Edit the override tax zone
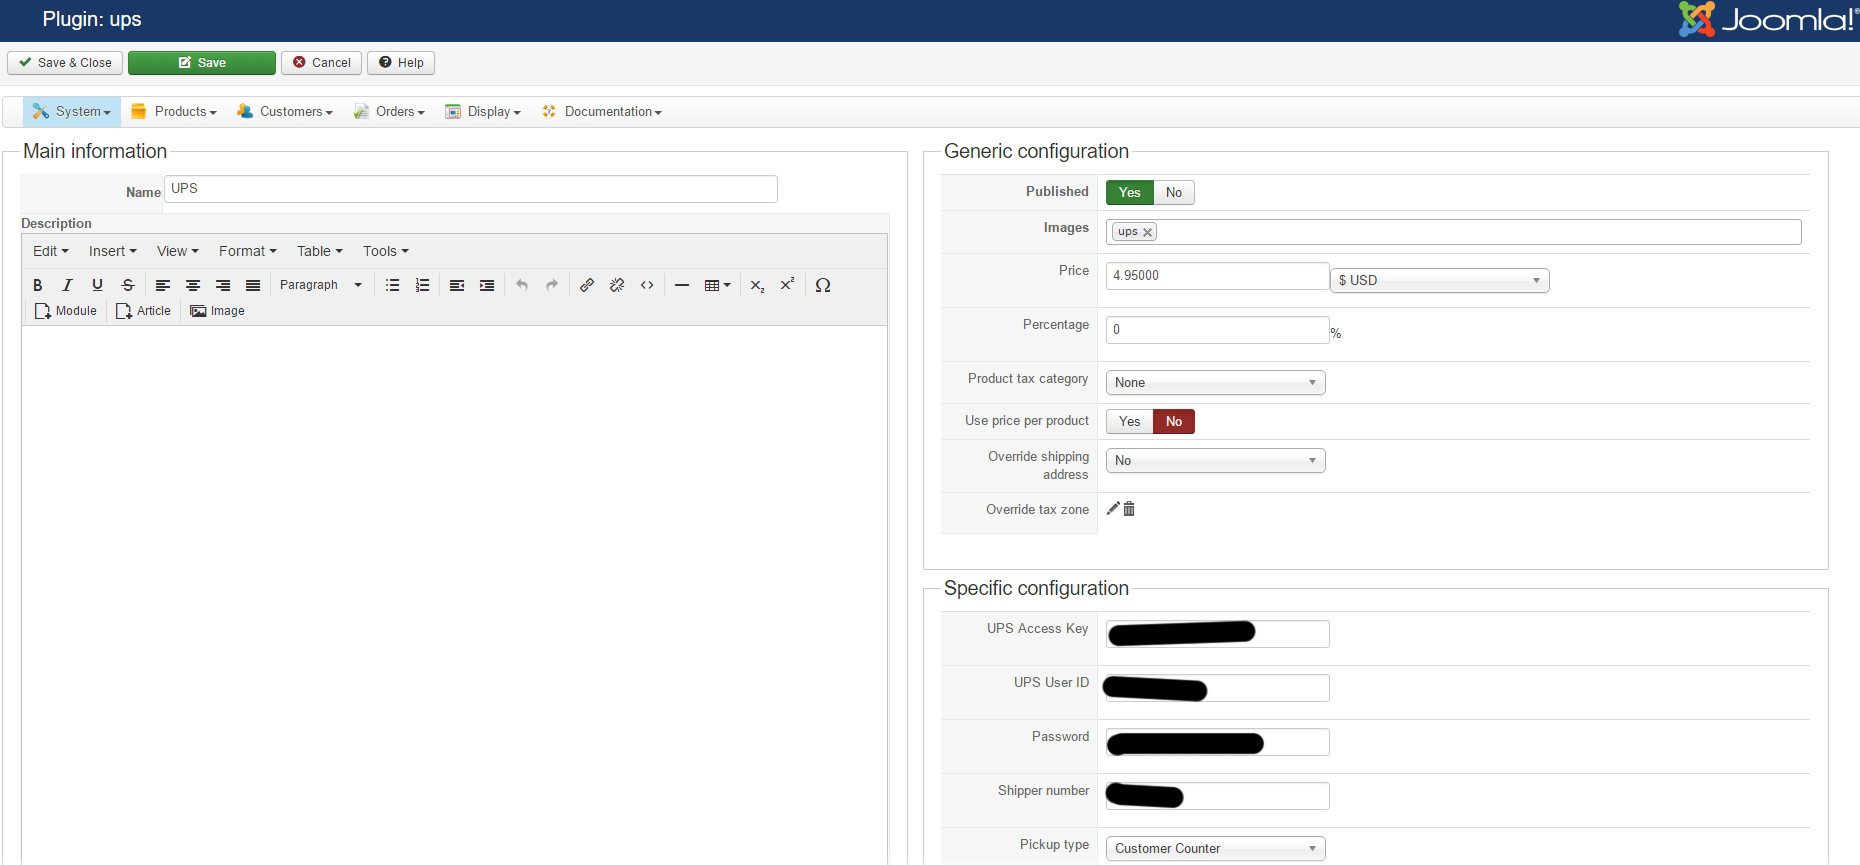Image resolution: width=1860 pixels, height=865 pixels. click(x=1113, y=509)
